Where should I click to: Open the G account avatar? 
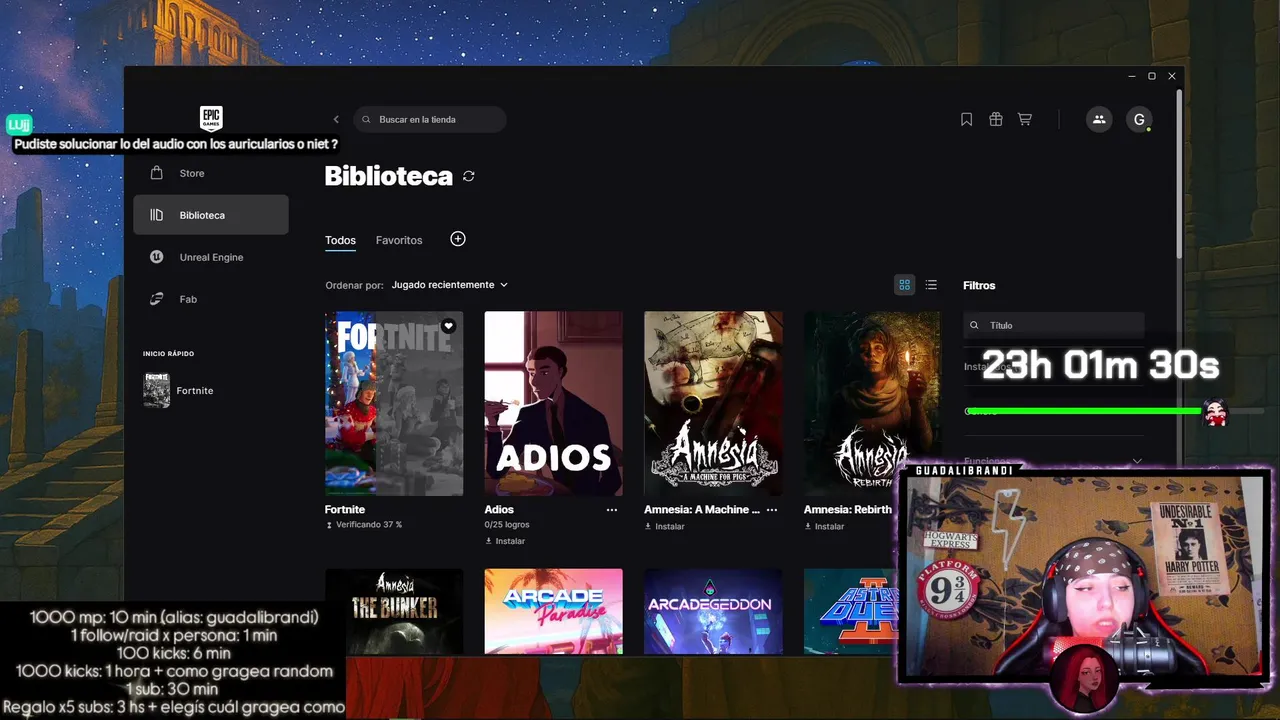[x=1139, y=119]
